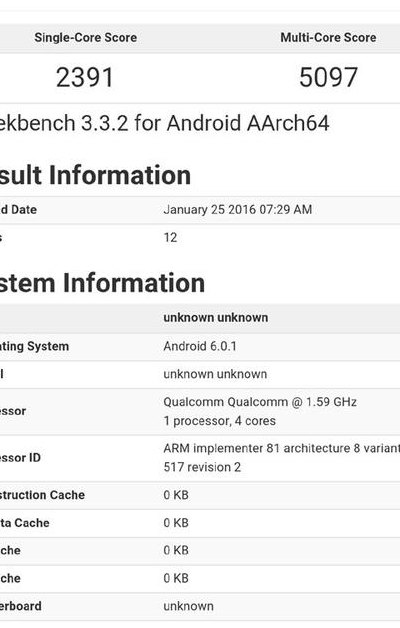Click the Motherboard value unknown
The image size is (400, 628).
tap(188, 606)
